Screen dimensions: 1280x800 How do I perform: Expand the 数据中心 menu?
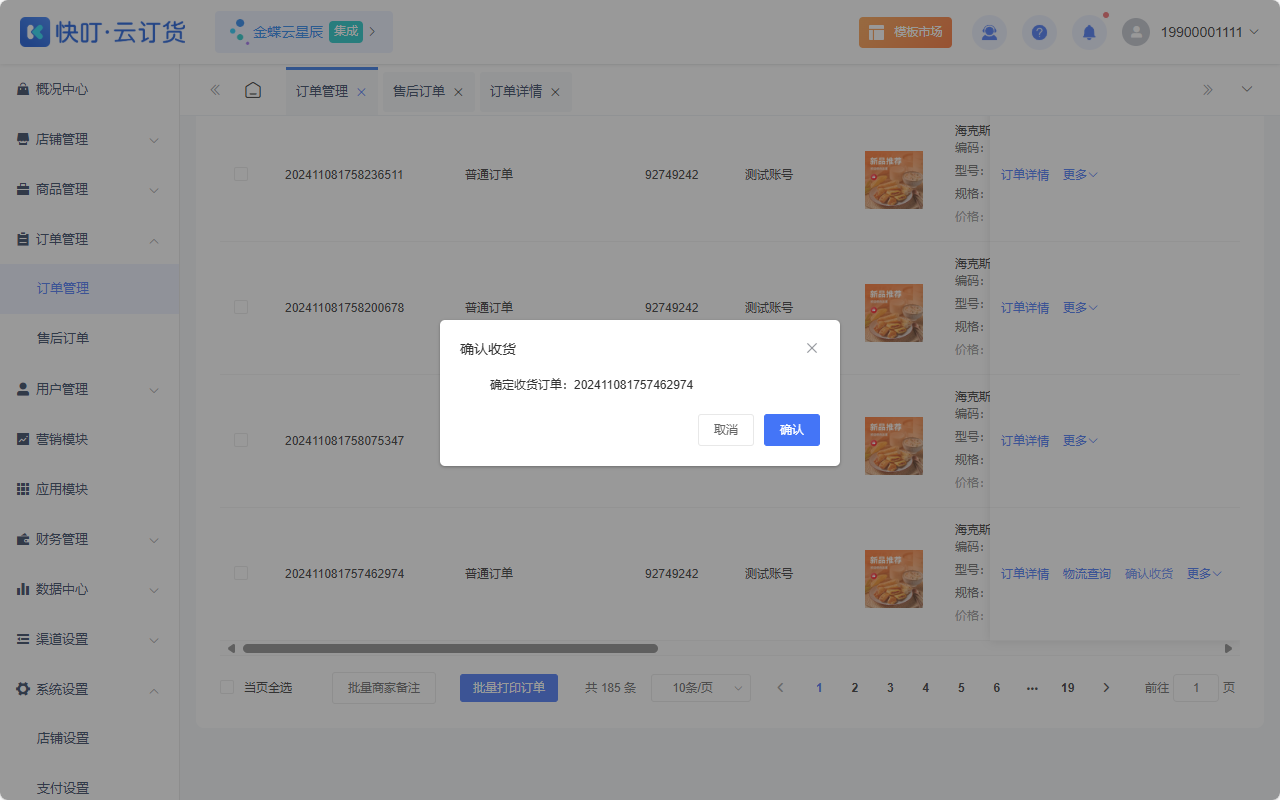click(89, 589)
